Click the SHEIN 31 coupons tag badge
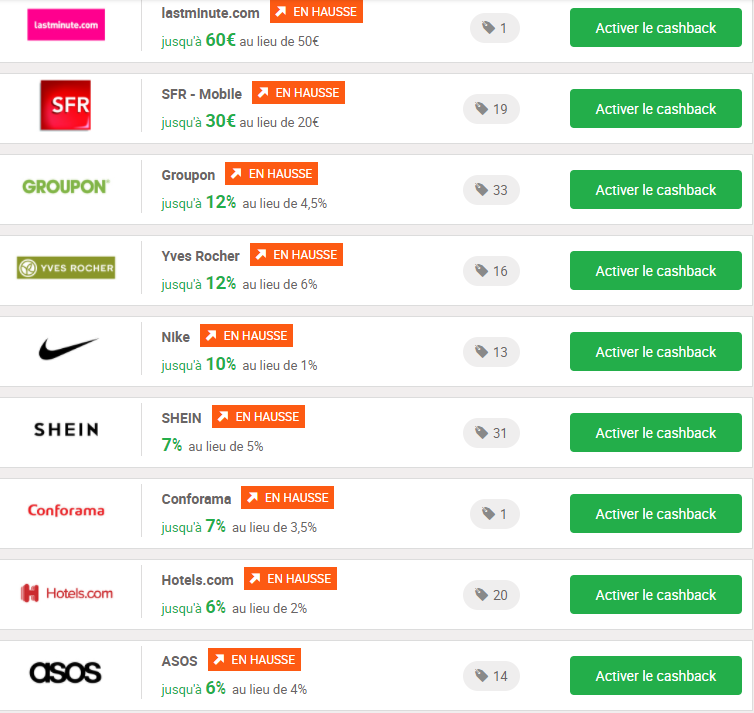 pyautogui.click(x=491, y=433)
